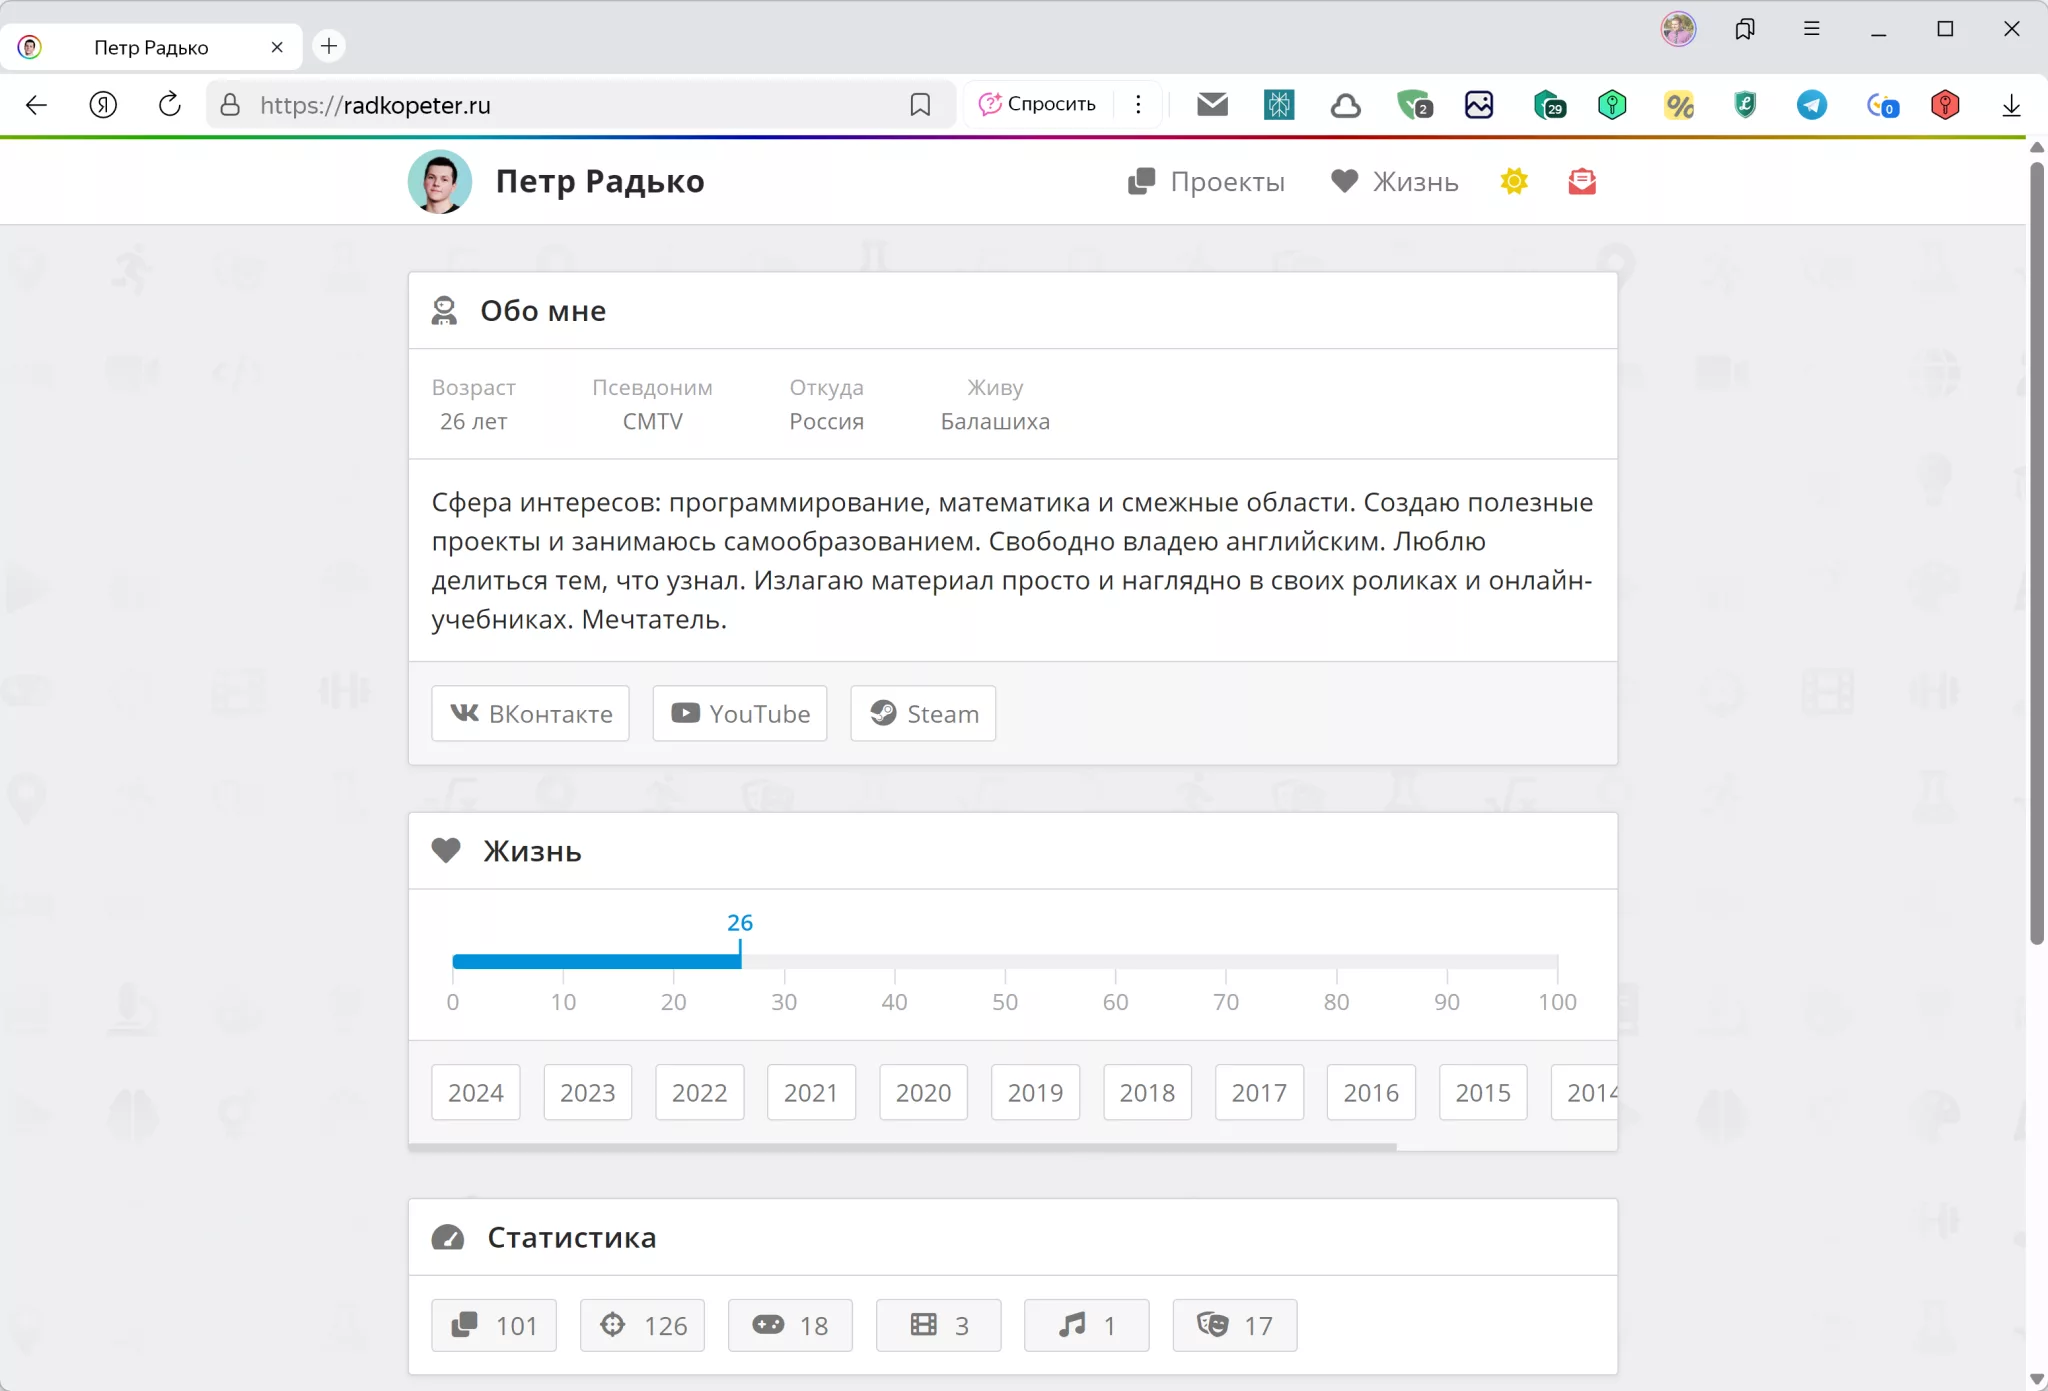
Task: Open the Steam profile button
Action: coord(923,713)
